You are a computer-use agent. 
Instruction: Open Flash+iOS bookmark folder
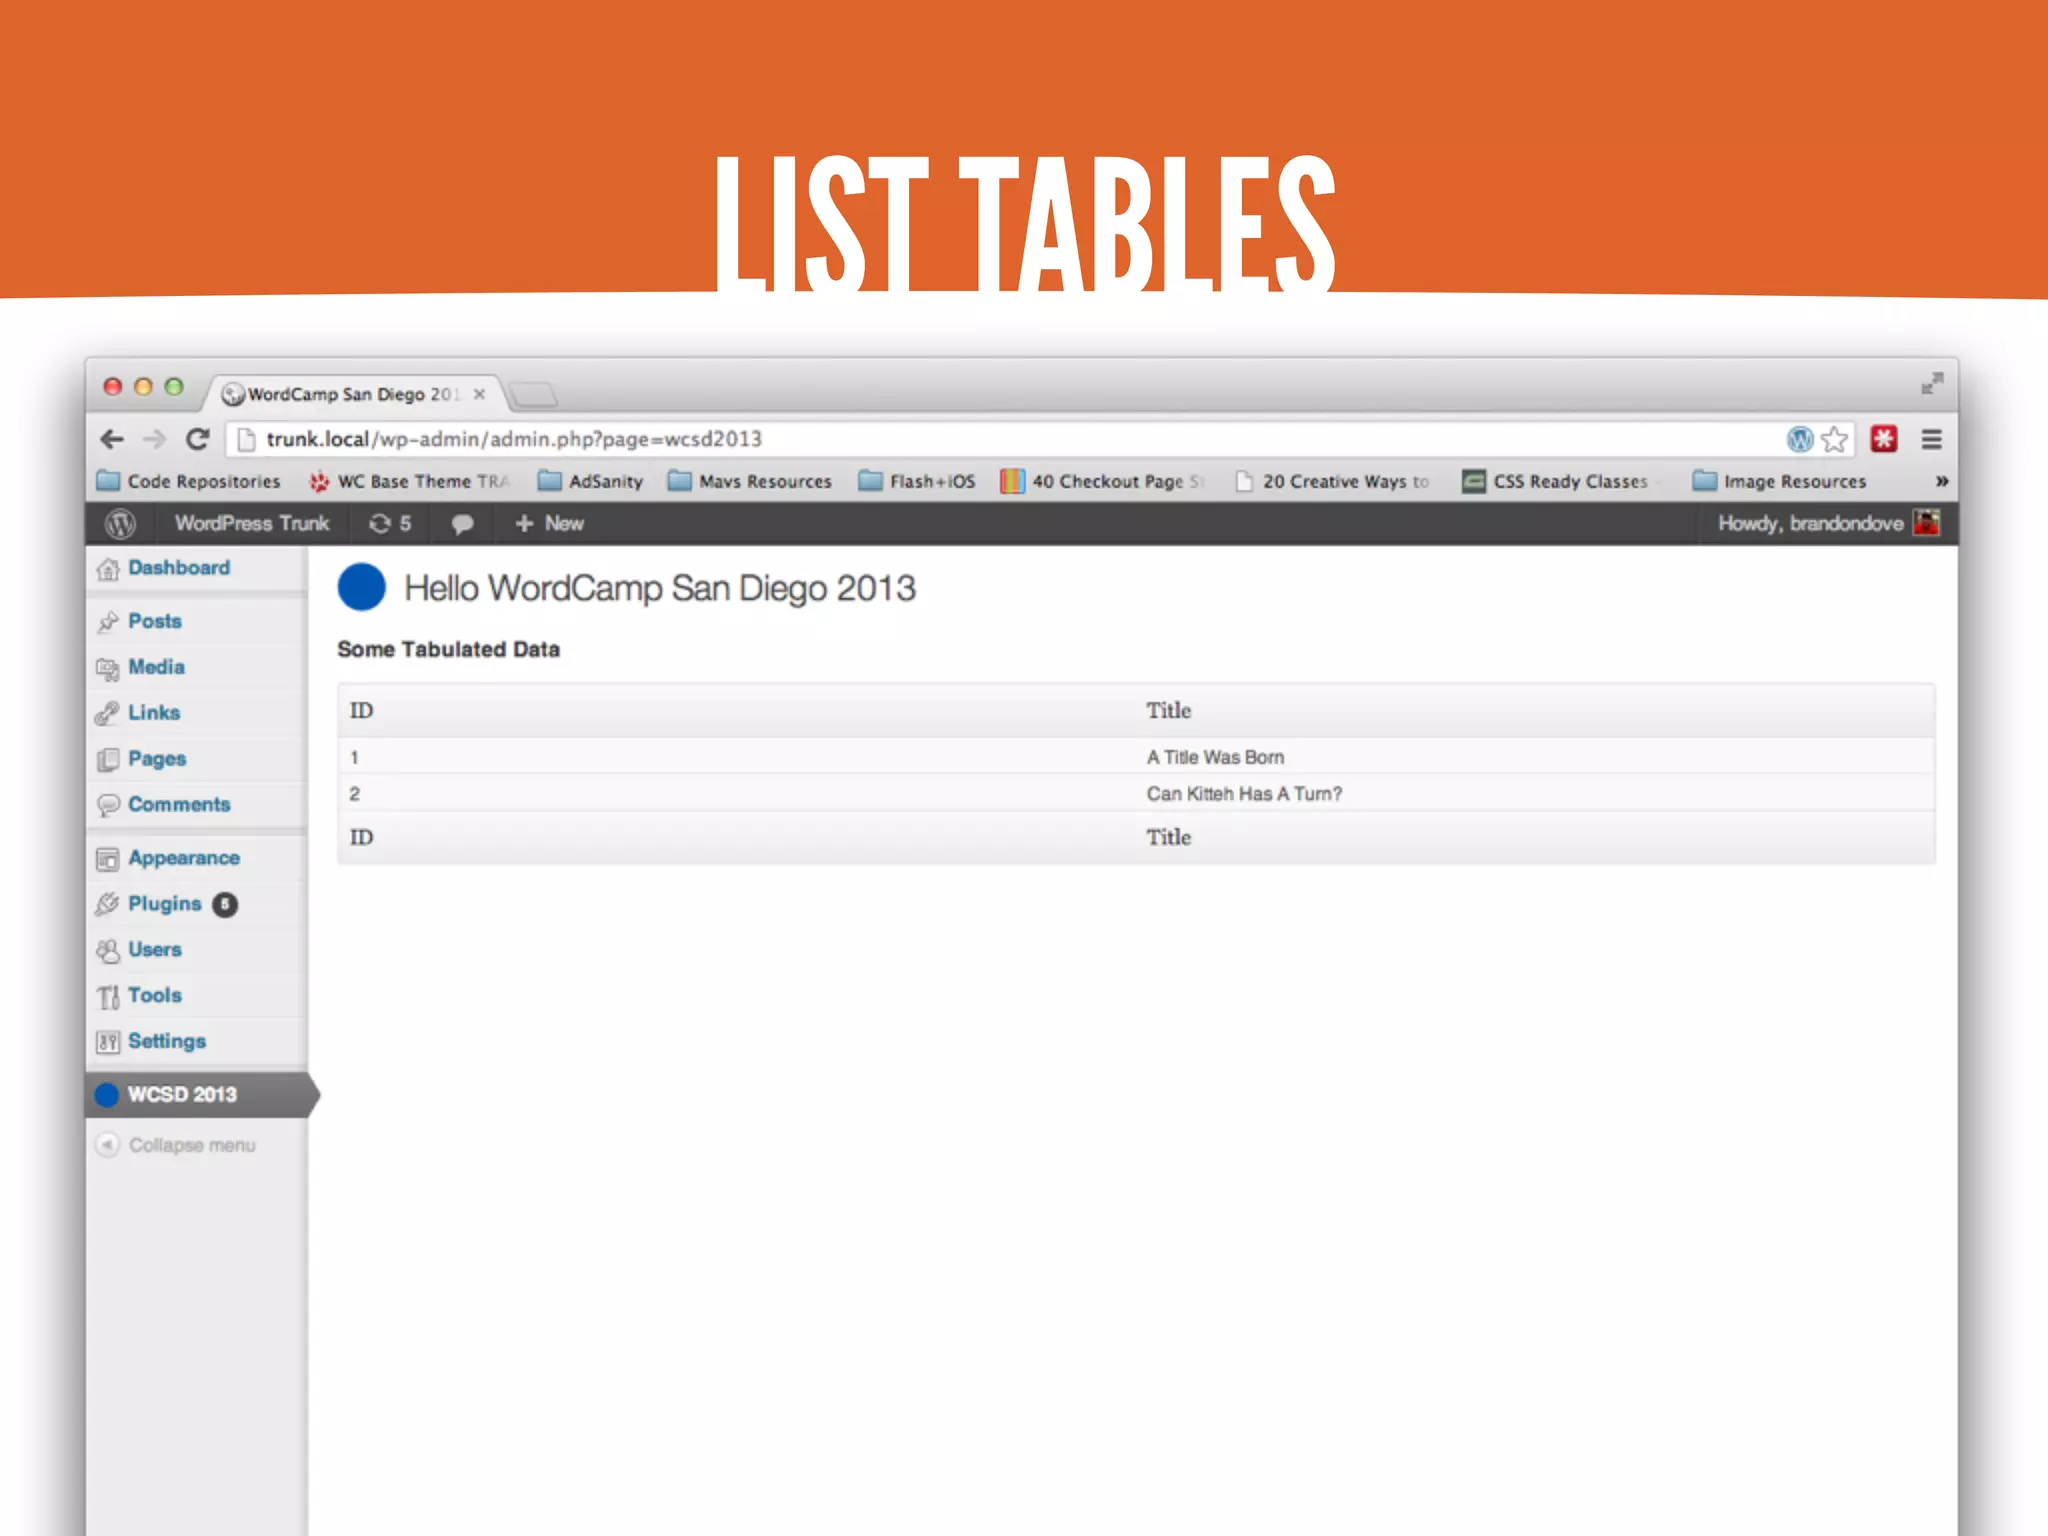[917, 481]
